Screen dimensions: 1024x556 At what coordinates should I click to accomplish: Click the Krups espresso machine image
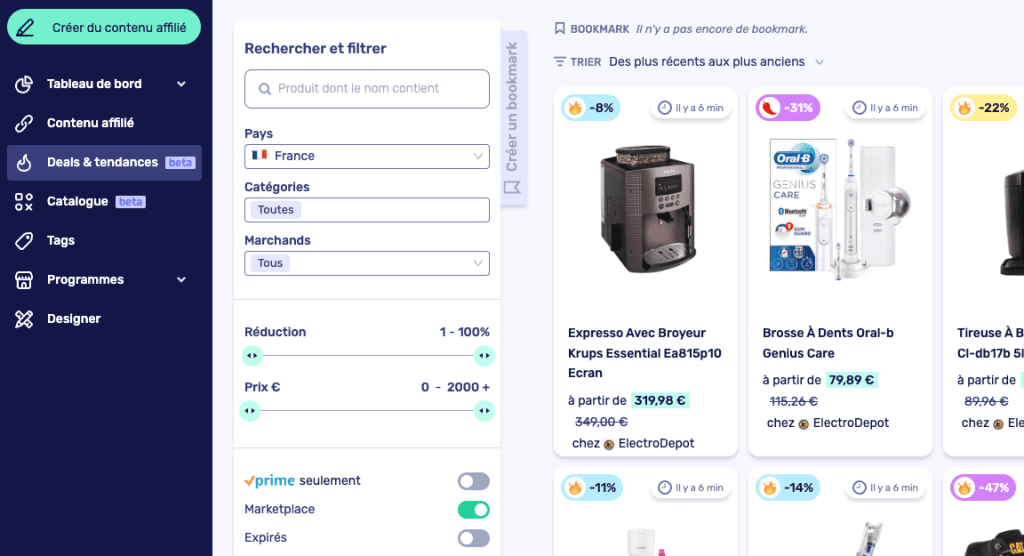646,208
